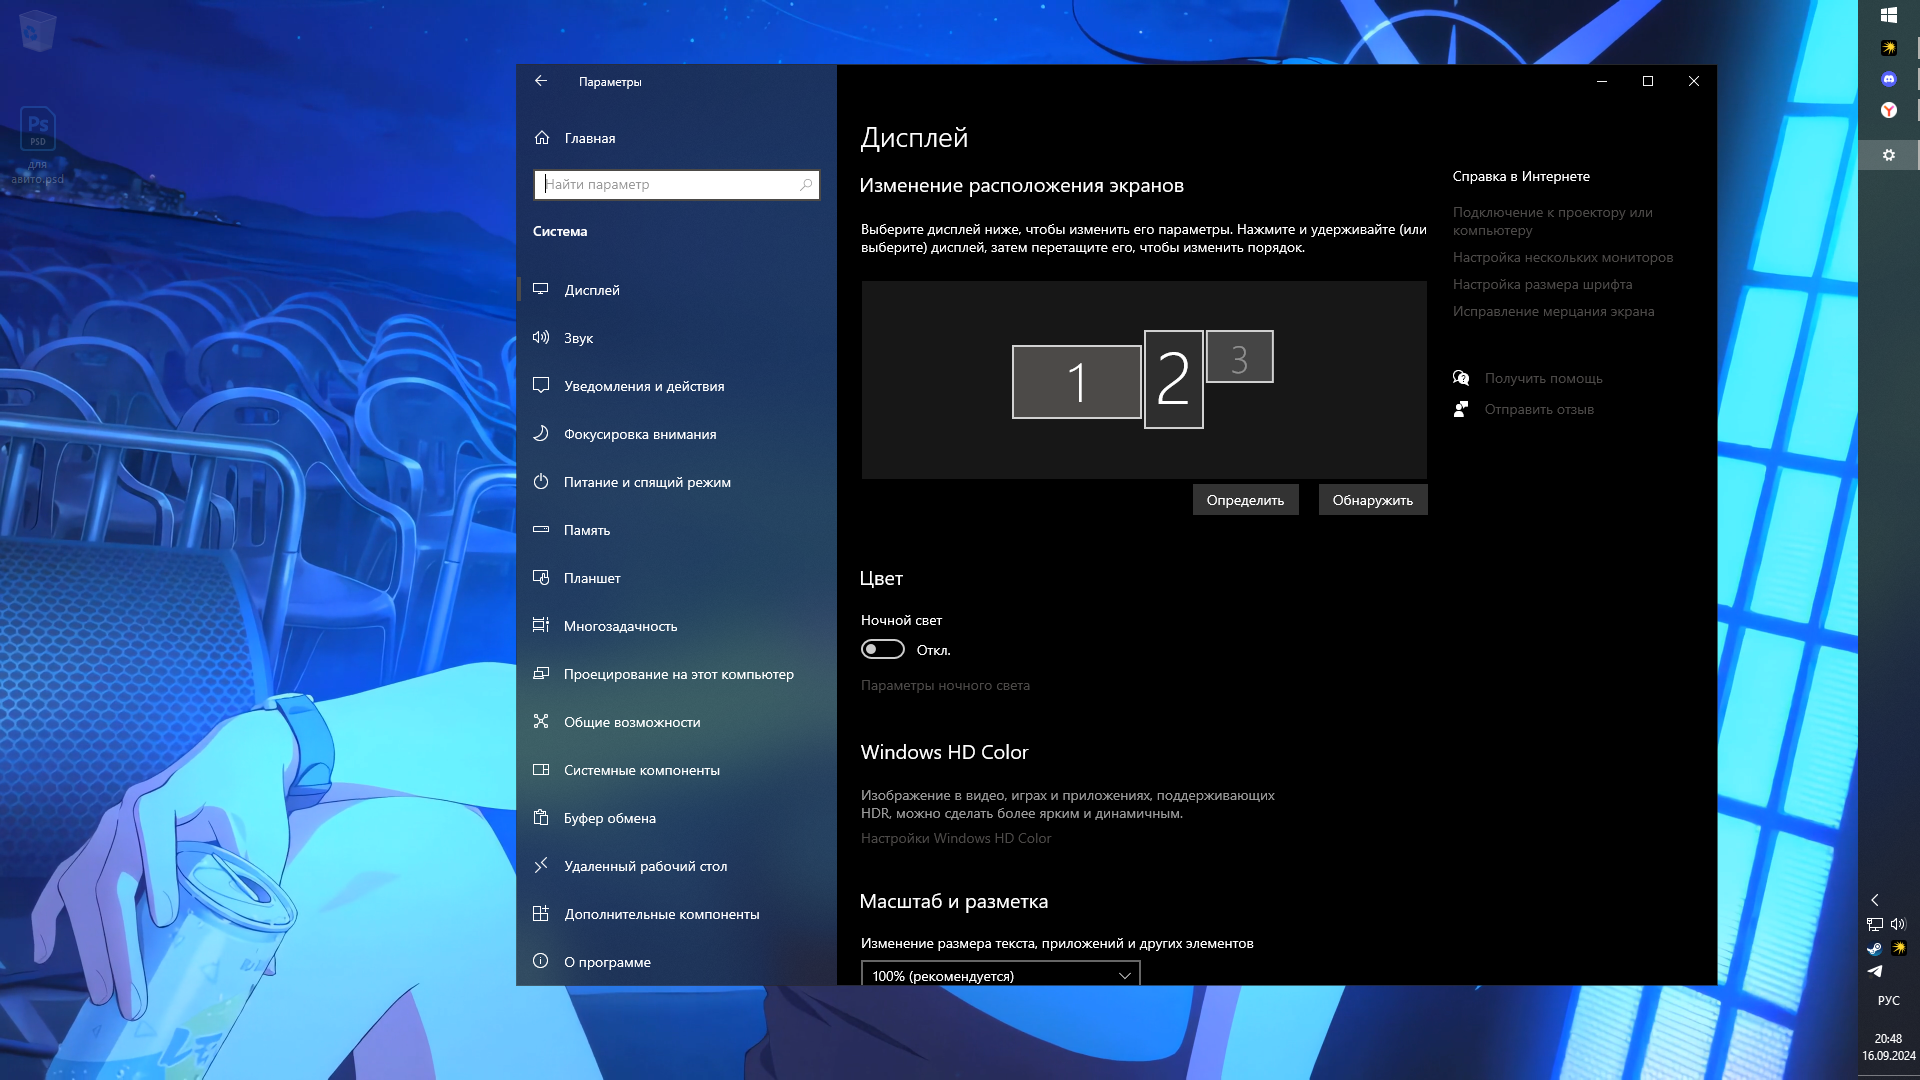Image resolution: width=1920 pixels, height=1080 pixels.
Task: Click Отправить отзыв
Action: (1539, 410)
